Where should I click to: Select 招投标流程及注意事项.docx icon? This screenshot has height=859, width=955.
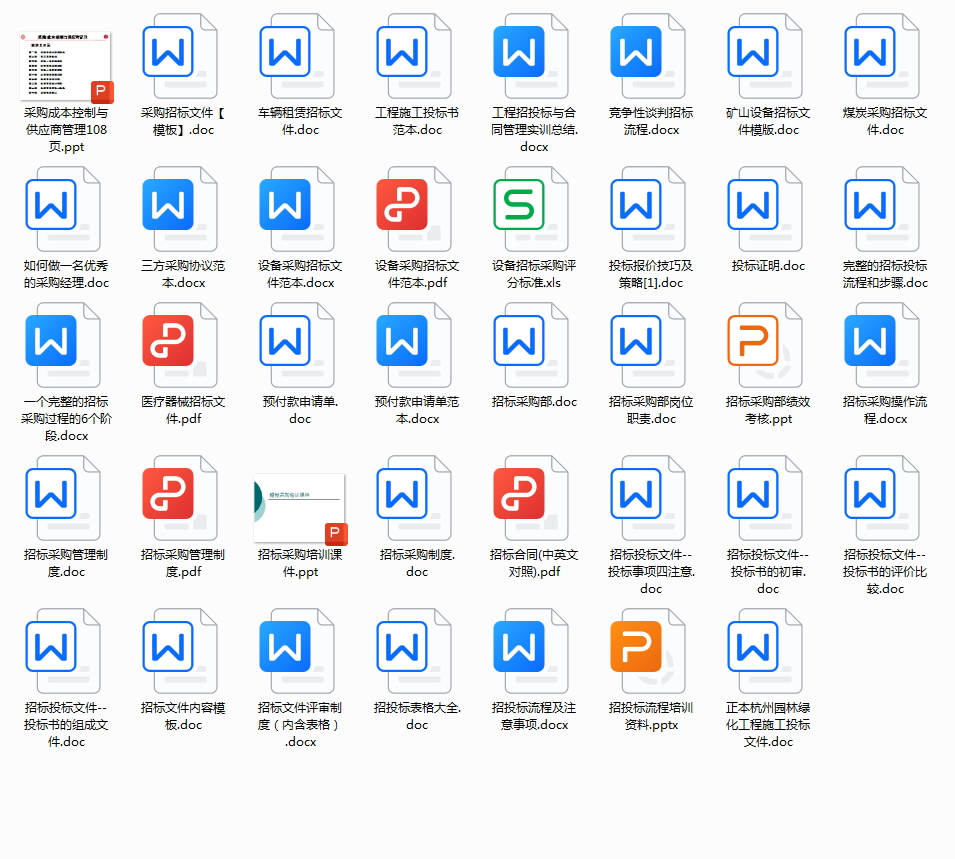click(x=531, y=651)
